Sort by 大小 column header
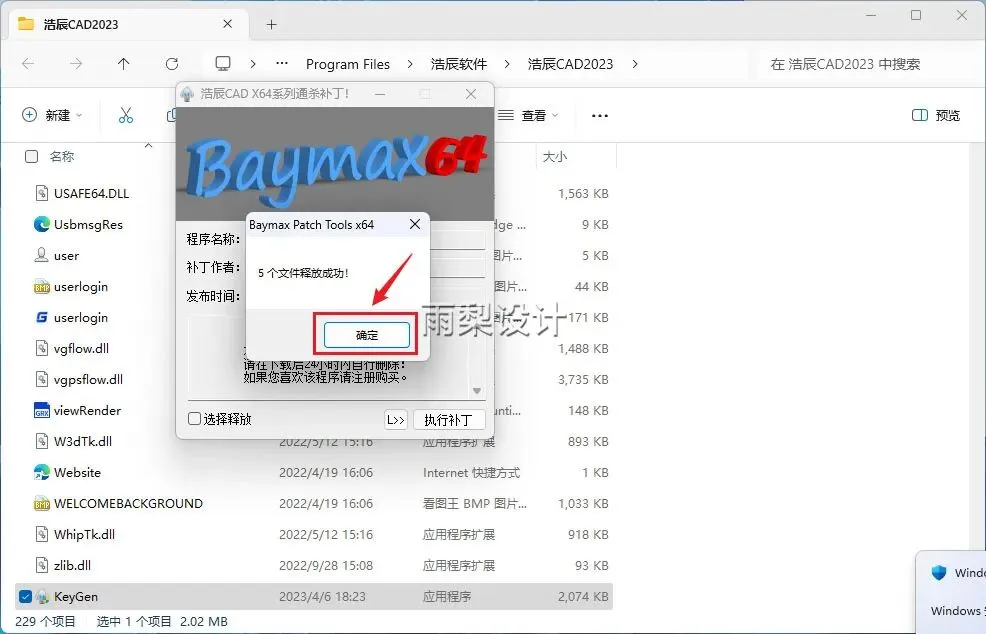Viewport: 986px width, 634px height. tap(555, 157)
